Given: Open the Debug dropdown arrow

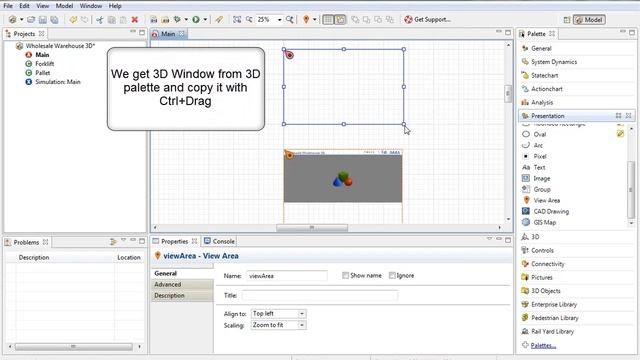Looking at the screenshot, I should coord(186,19).
